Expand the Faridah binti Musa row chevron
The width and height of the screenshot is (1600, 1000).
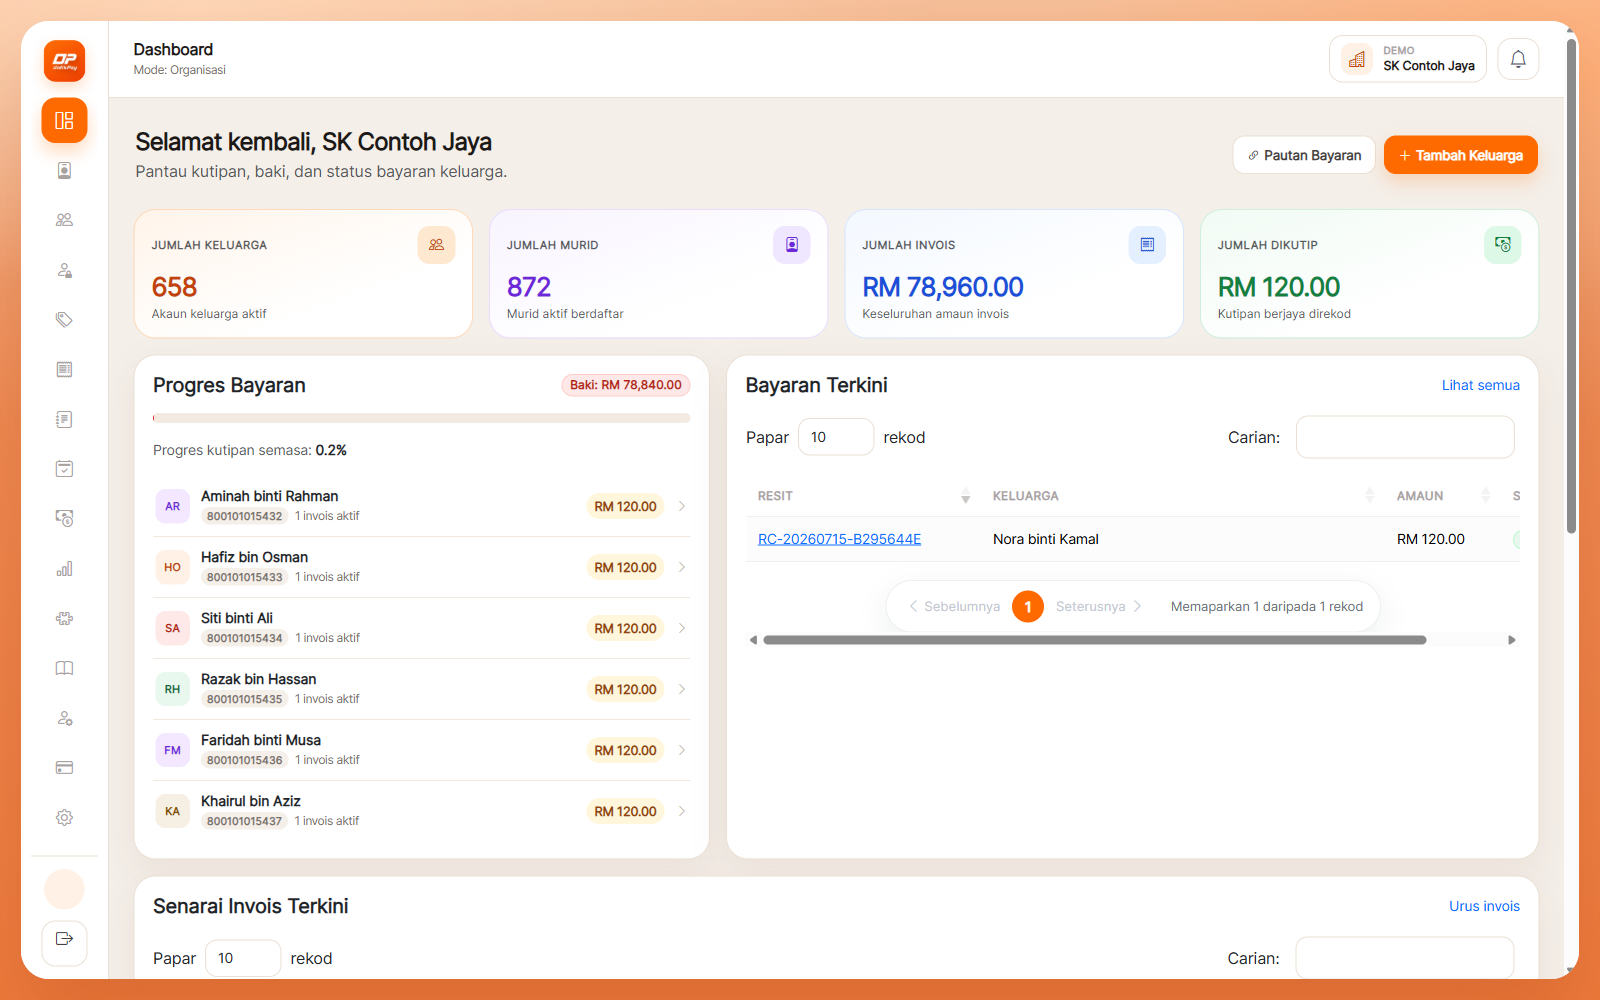tap(682, 750)
